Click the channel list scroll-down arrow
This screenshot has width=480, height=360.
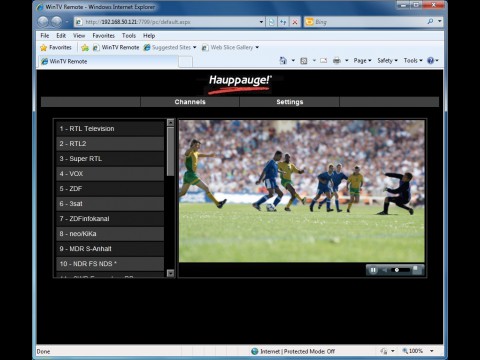click(170, 273)
